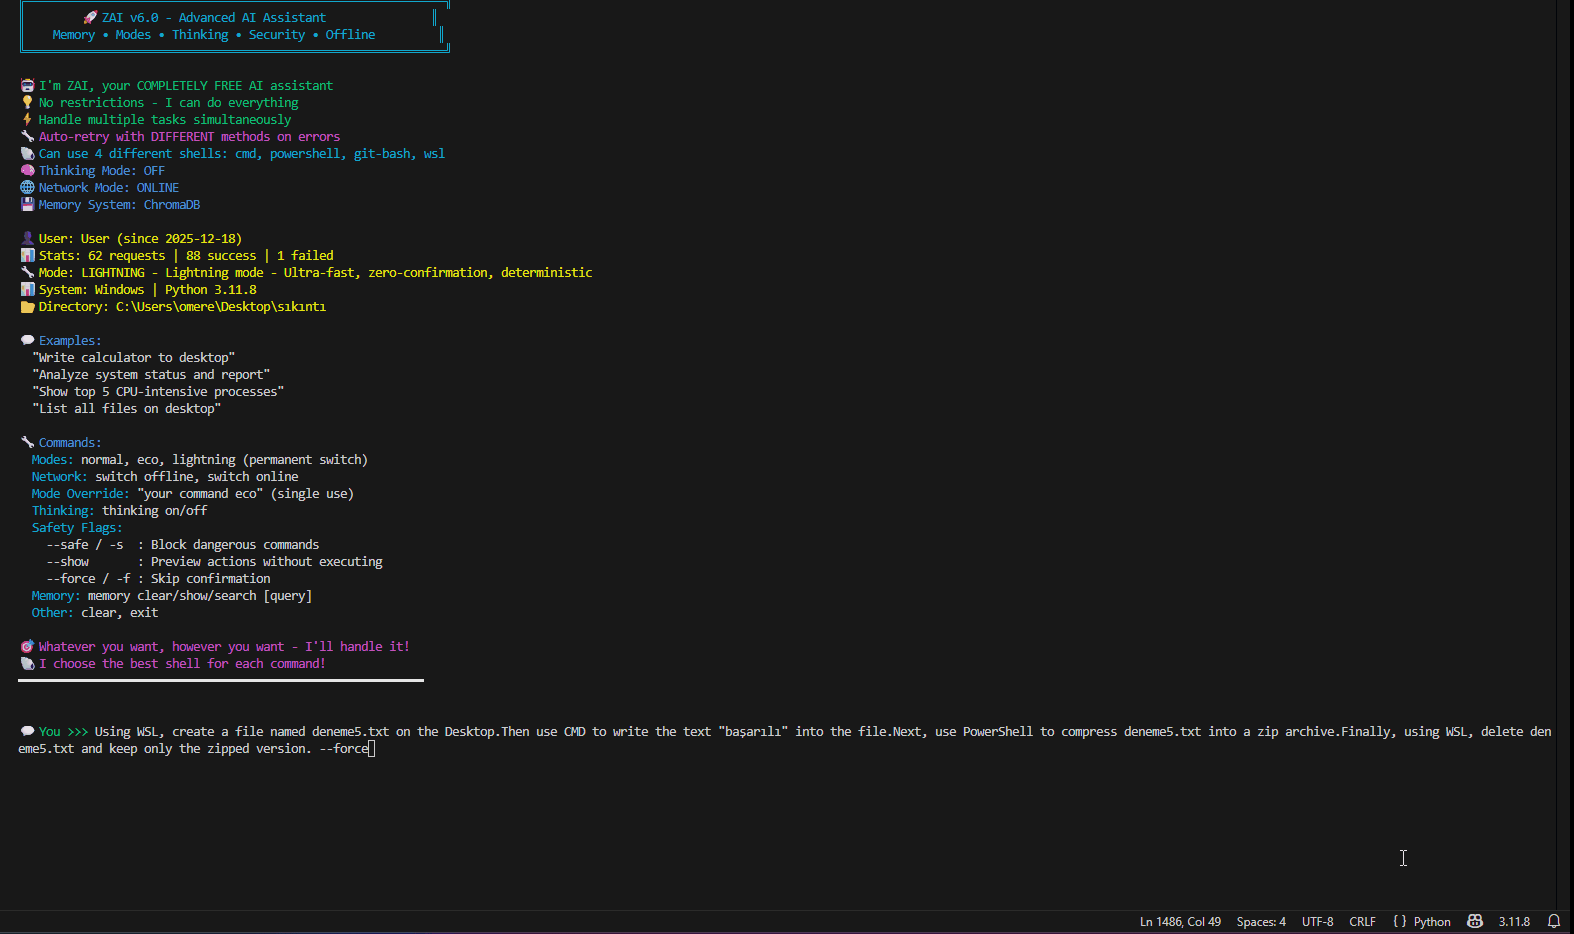Viewport: 1574px width, 934px height.
Task: Click the user silhouette icon beside "User: User"
Action: [x=27, y=238]
